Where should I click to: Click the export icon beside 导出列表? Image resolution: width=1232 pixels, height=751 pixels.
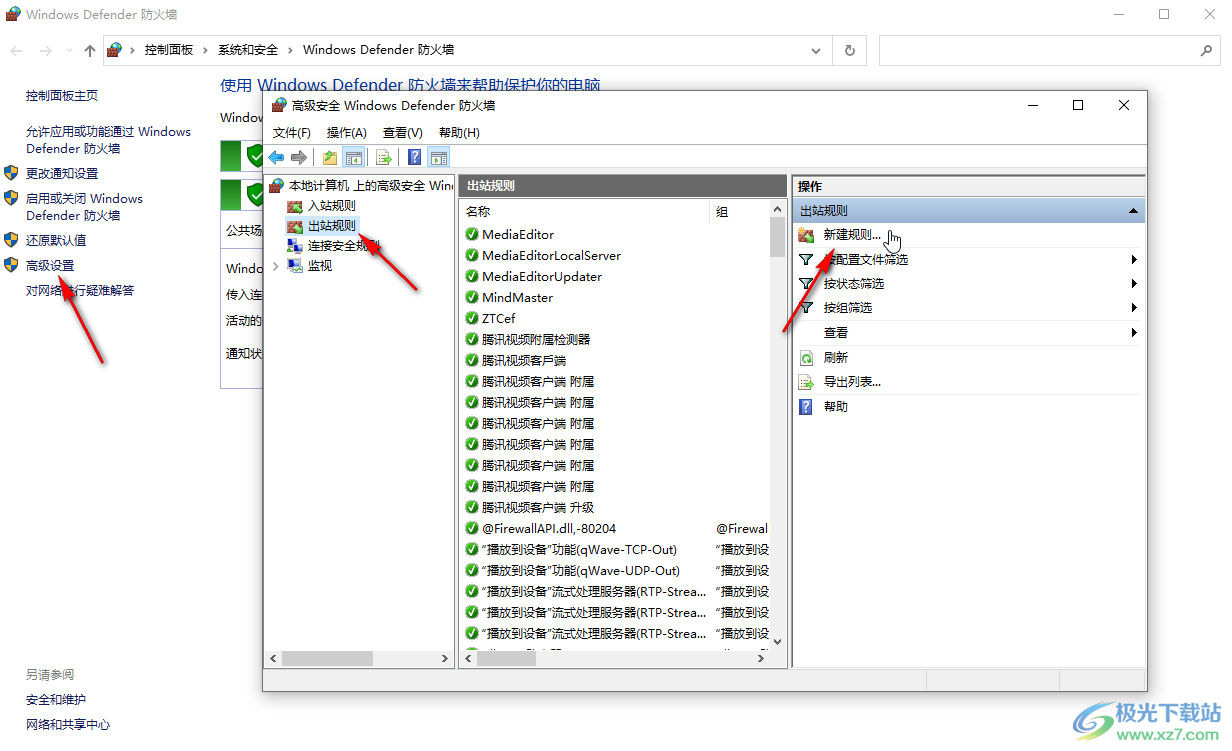tap(806, 382)
